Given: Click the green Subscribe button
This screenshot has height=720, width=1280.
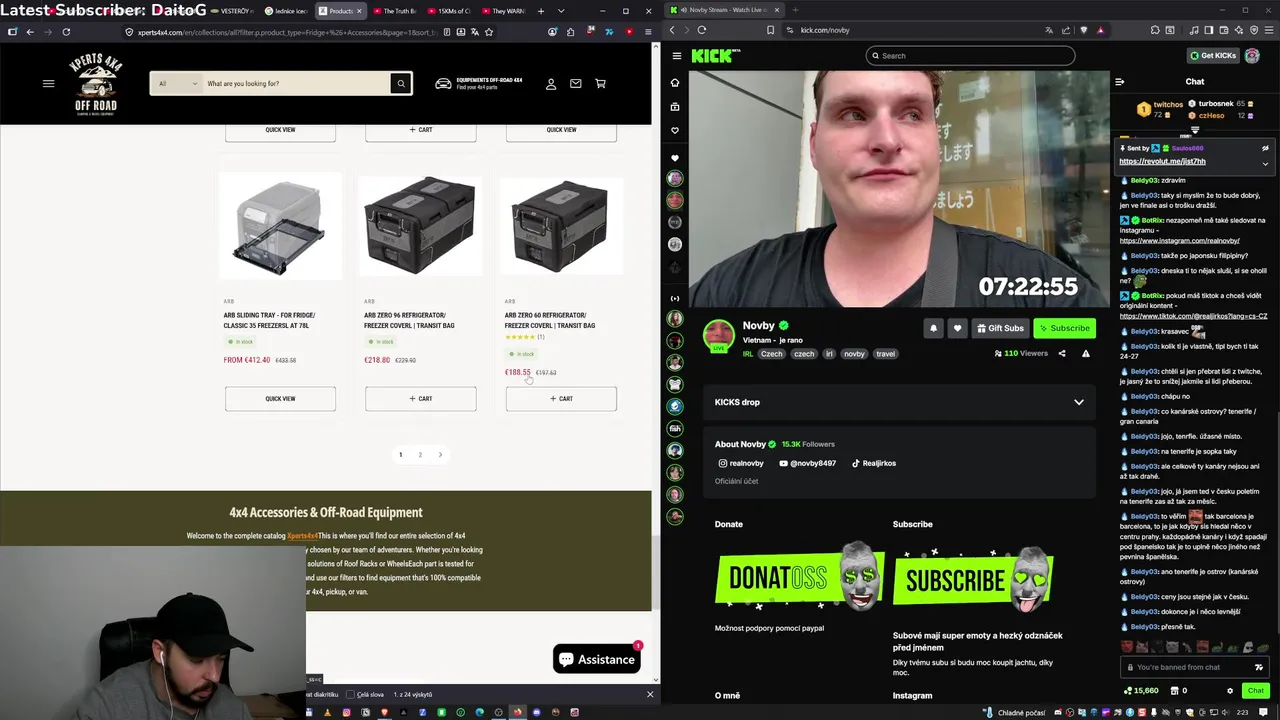Looking at the screenshot, I should 1064,328.
